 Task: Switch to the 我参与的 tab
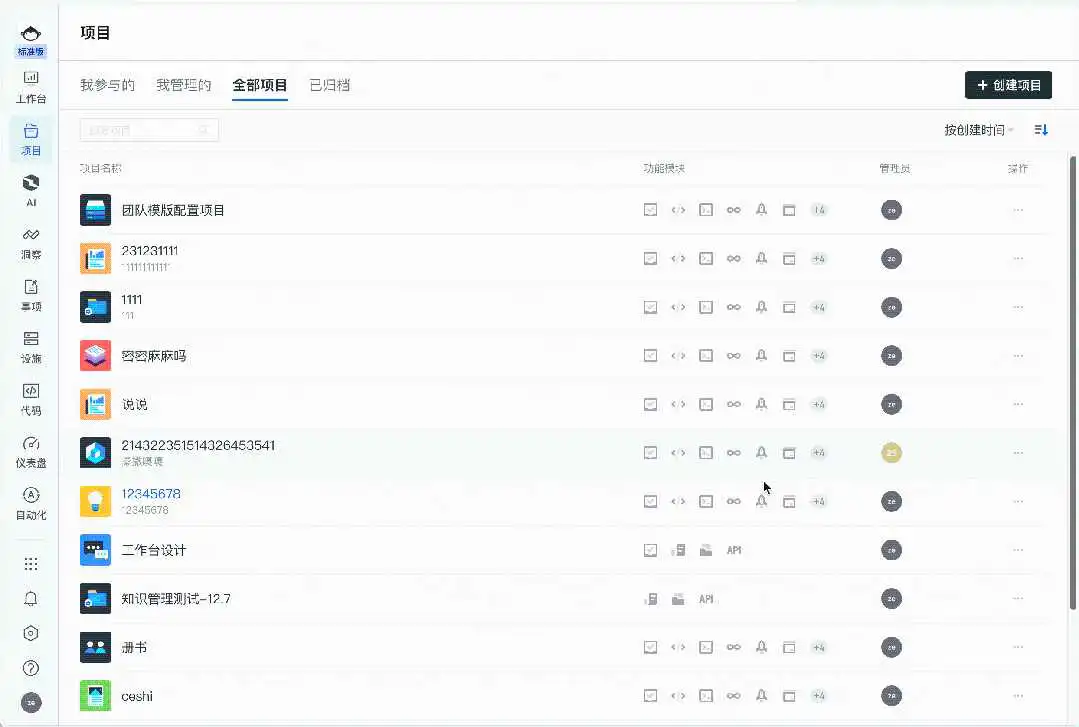point(107,85)
